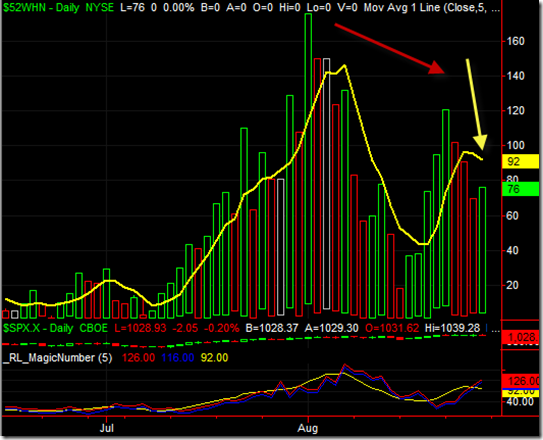Screen dimensions: 543x440
Task: Click the red 126.00 indicator value
Action: click(x=138, y=358)
